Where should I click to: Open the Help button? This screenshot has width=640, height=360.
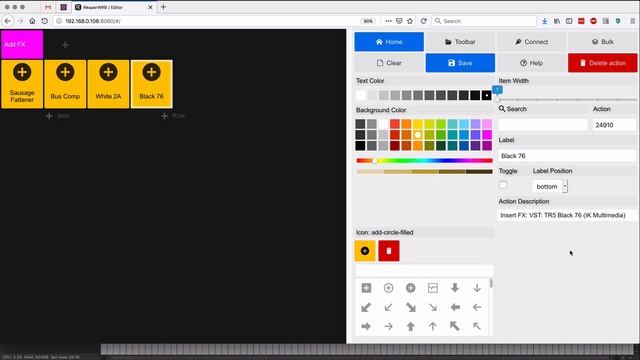click(x=531, y=63)
